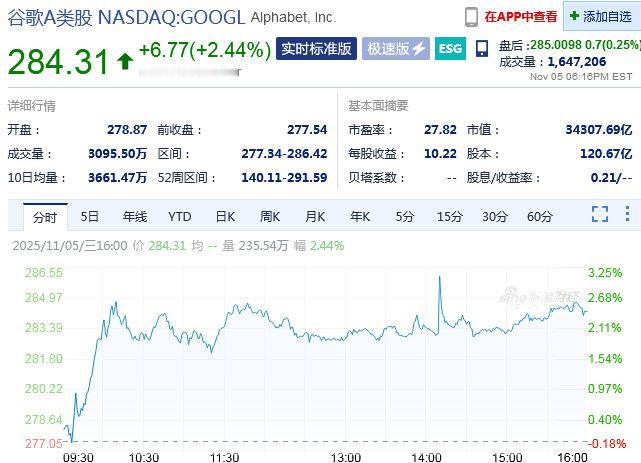Click the change value +6.77(+2.44%)
The width and height of the screenshot is (641, 463).
(x=205, y=50)
